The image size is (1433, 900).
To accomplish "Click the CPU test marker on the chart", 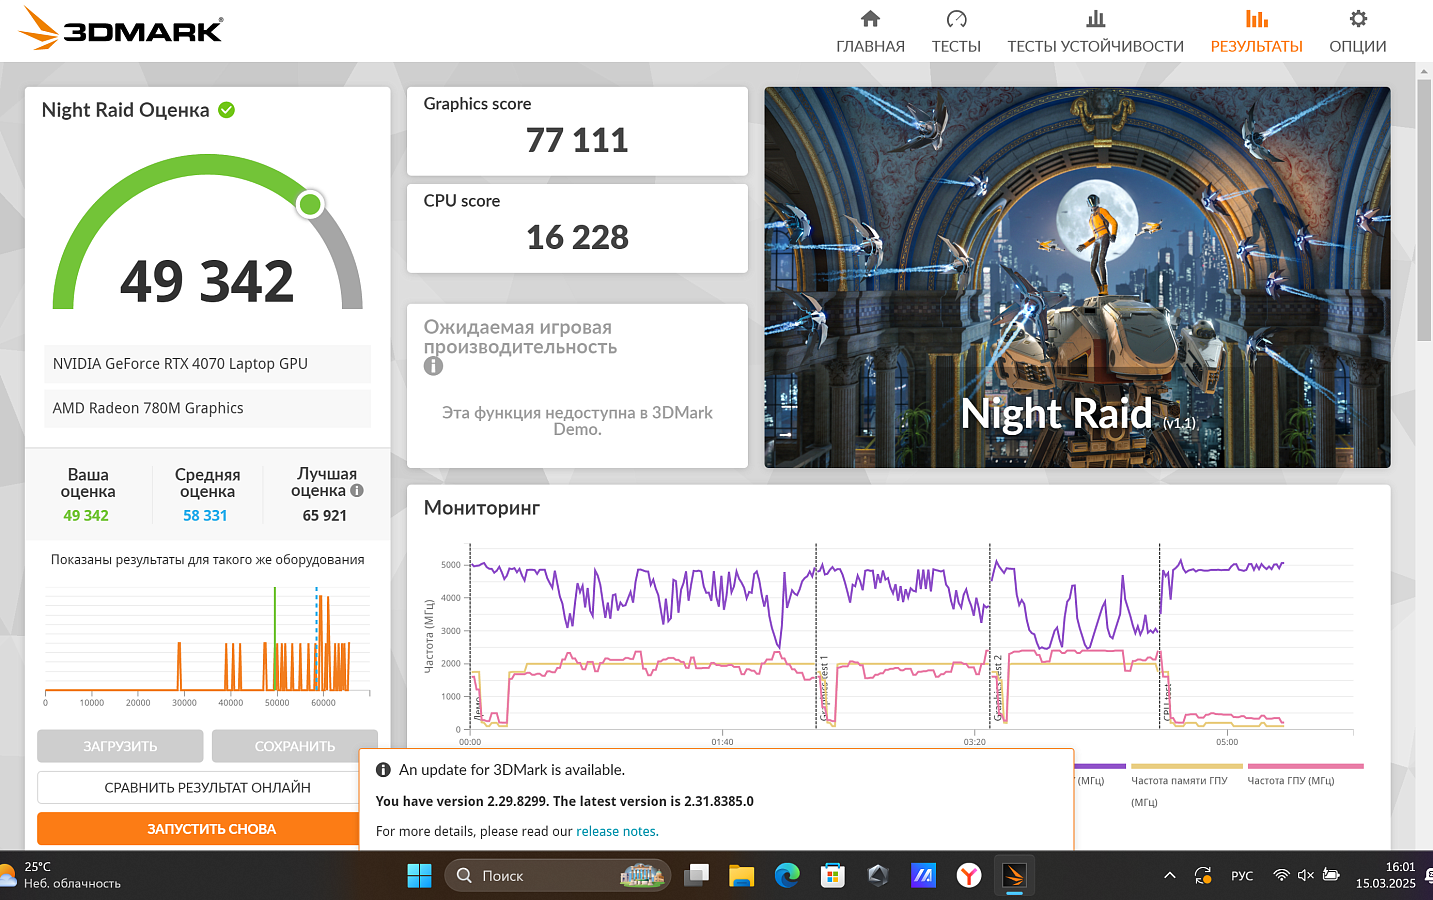I will (1166, 702).
